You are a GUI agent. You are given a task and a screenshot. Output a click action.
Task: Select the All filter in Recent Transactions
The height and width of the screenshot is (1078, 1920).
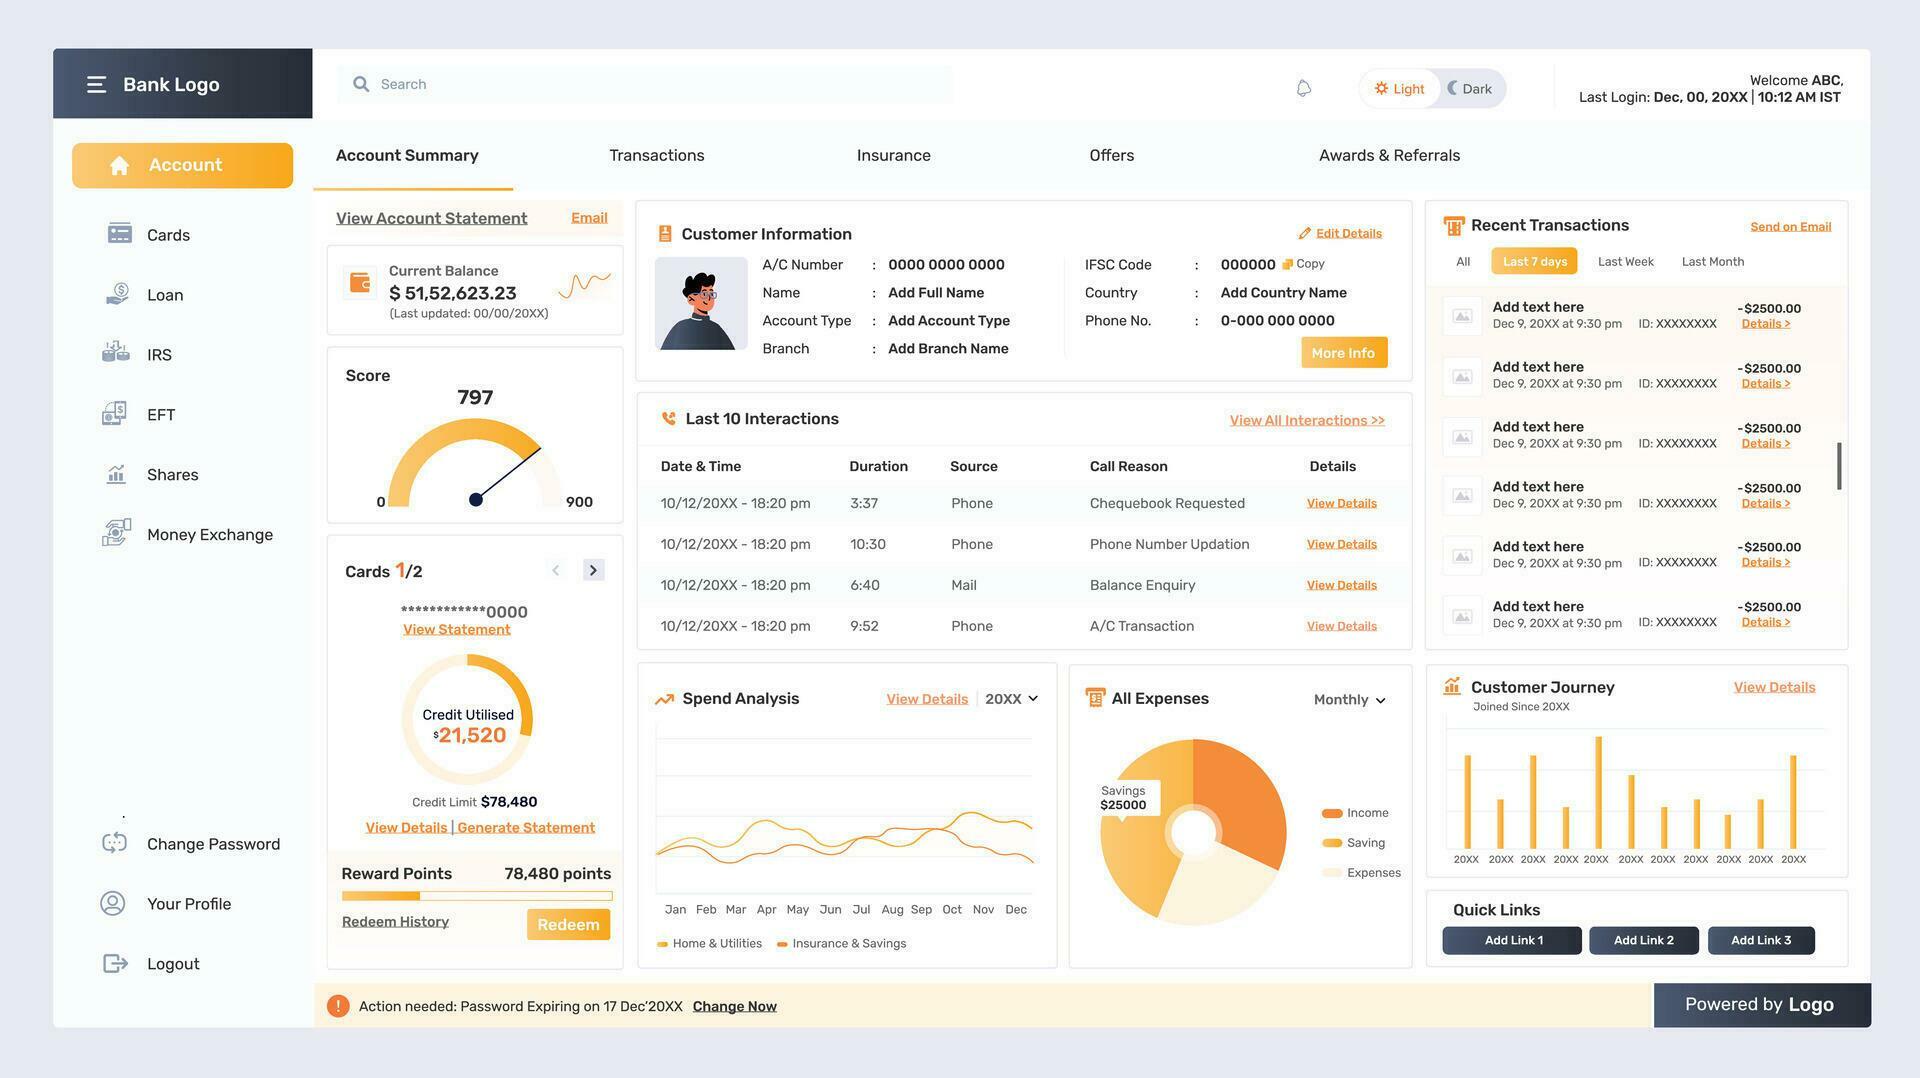1462,261
